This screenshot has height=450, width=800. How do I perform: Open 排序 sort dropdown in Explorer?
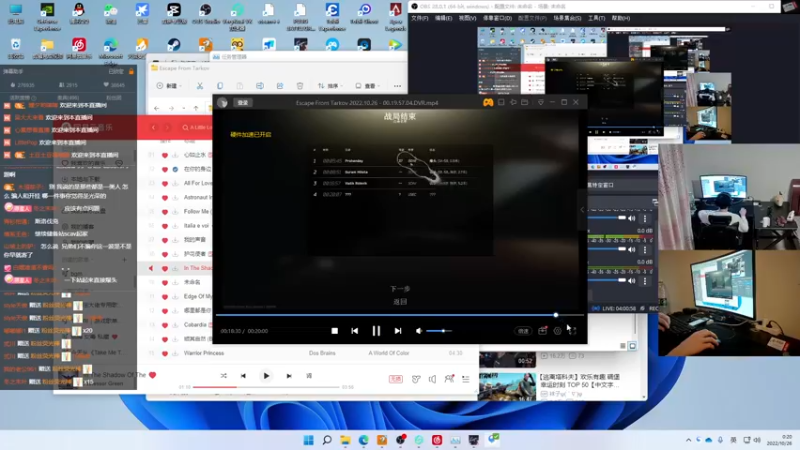click(x=330, y=86)
